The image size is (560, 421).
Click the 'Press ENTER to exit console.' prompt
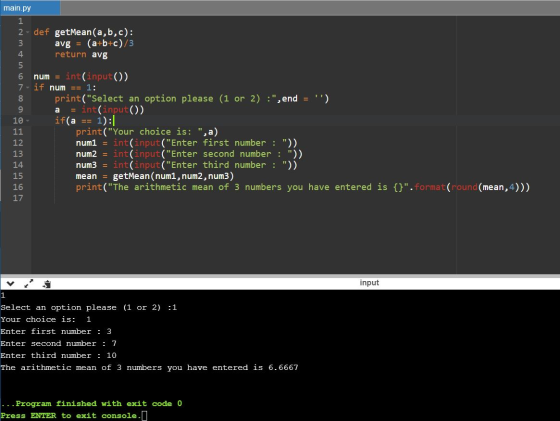(71, 416)
